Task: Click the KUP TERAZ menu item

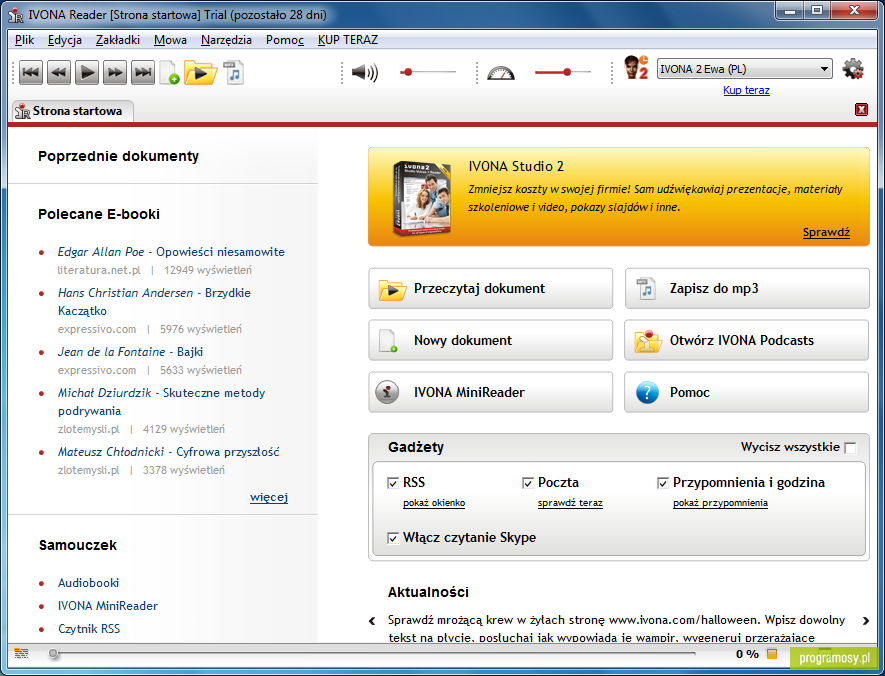Action: pos(348,40)
